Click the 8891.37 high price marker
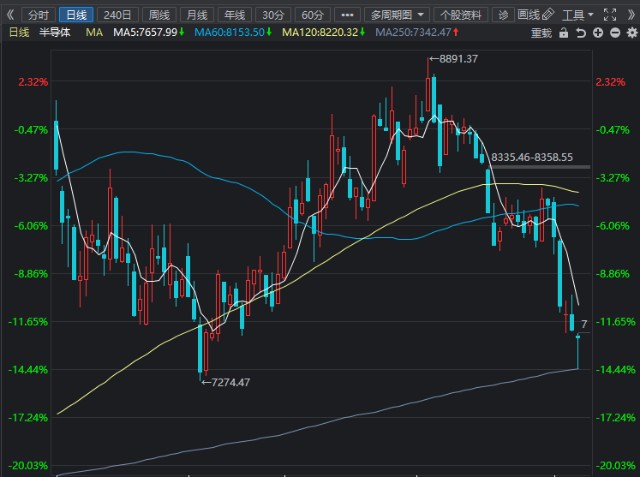The height and width of the screenshot is (477, 640). 453,59
